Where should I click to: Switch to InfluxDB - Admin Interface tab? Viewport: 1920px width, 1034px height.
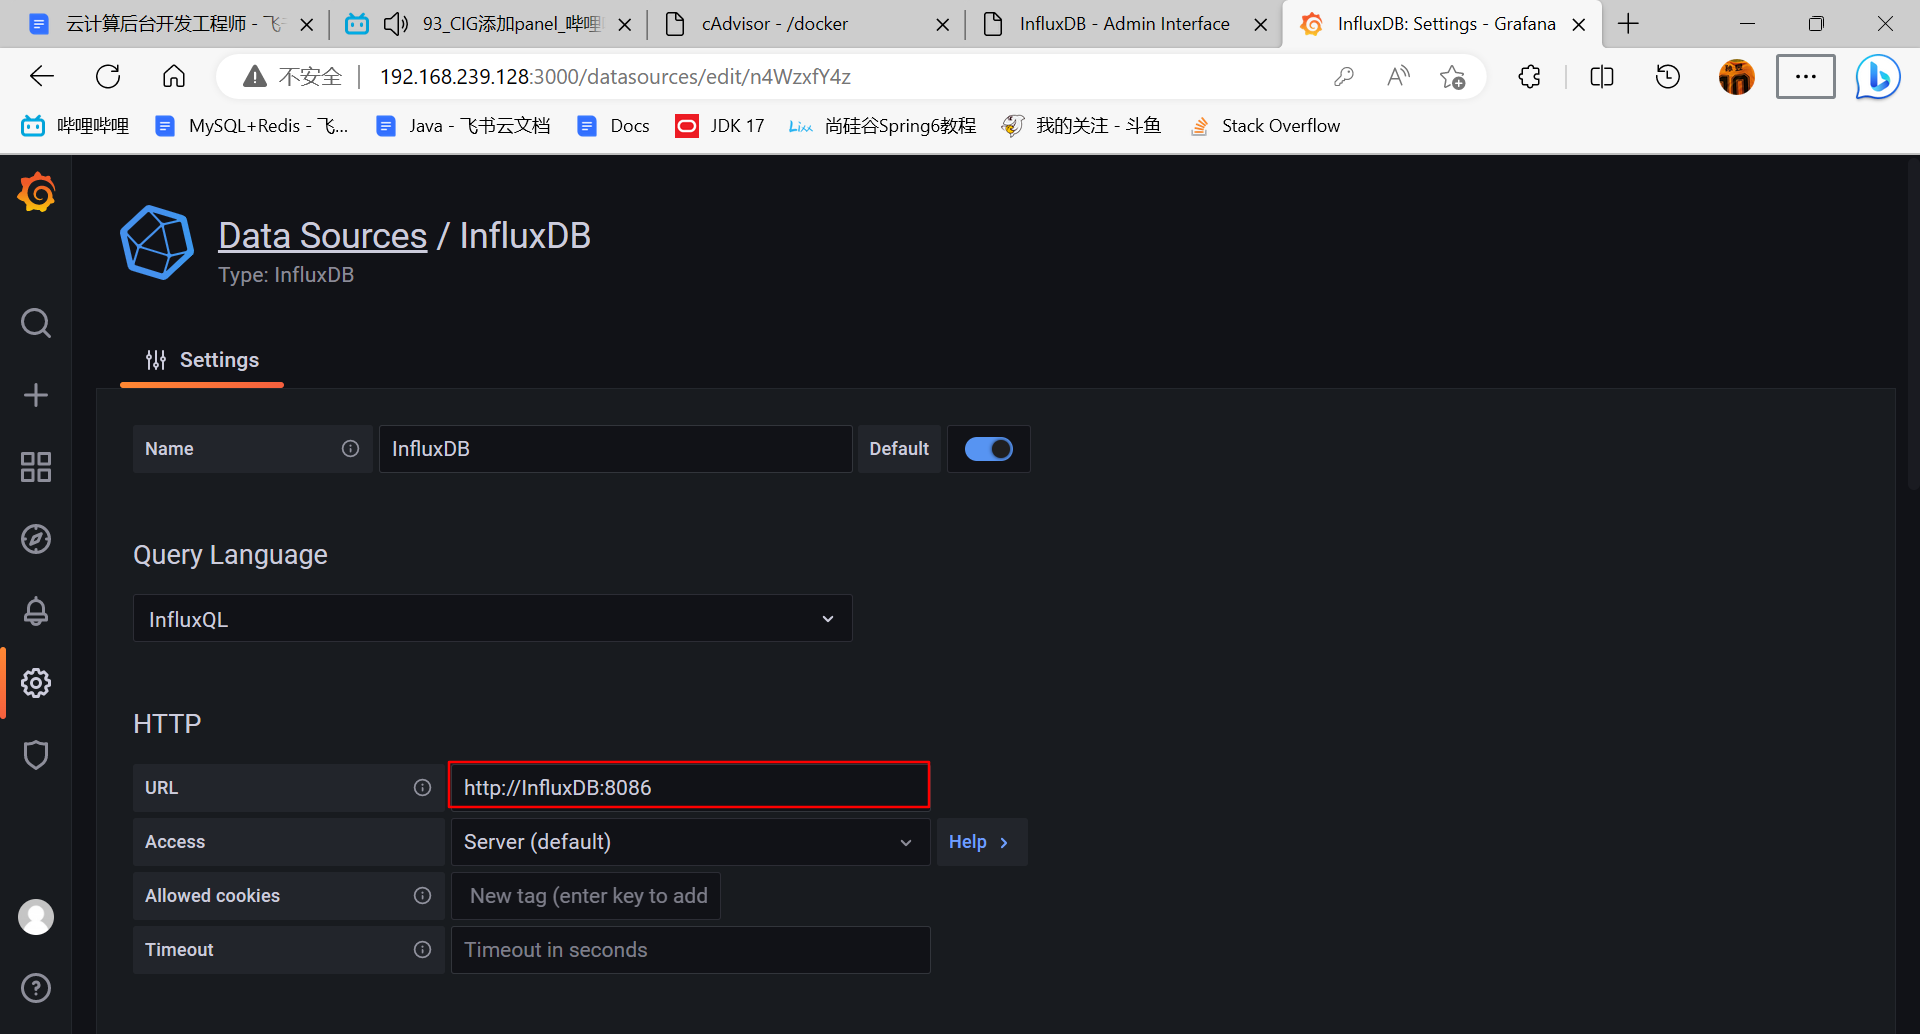(x=1124, y=24)
